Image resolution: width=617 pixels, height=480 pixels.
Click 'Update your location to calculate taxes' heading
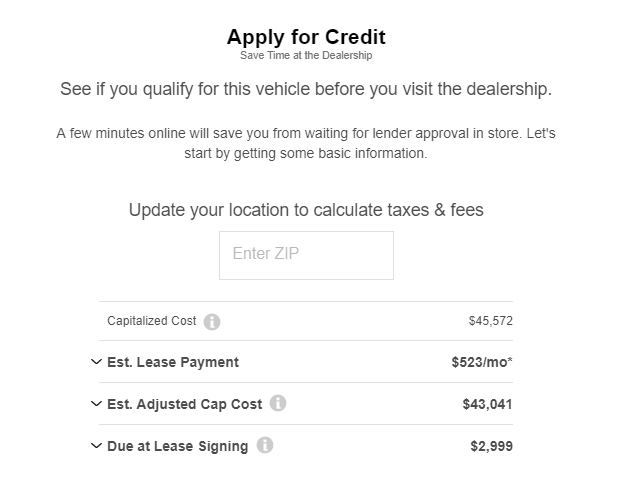click(306, 210)
